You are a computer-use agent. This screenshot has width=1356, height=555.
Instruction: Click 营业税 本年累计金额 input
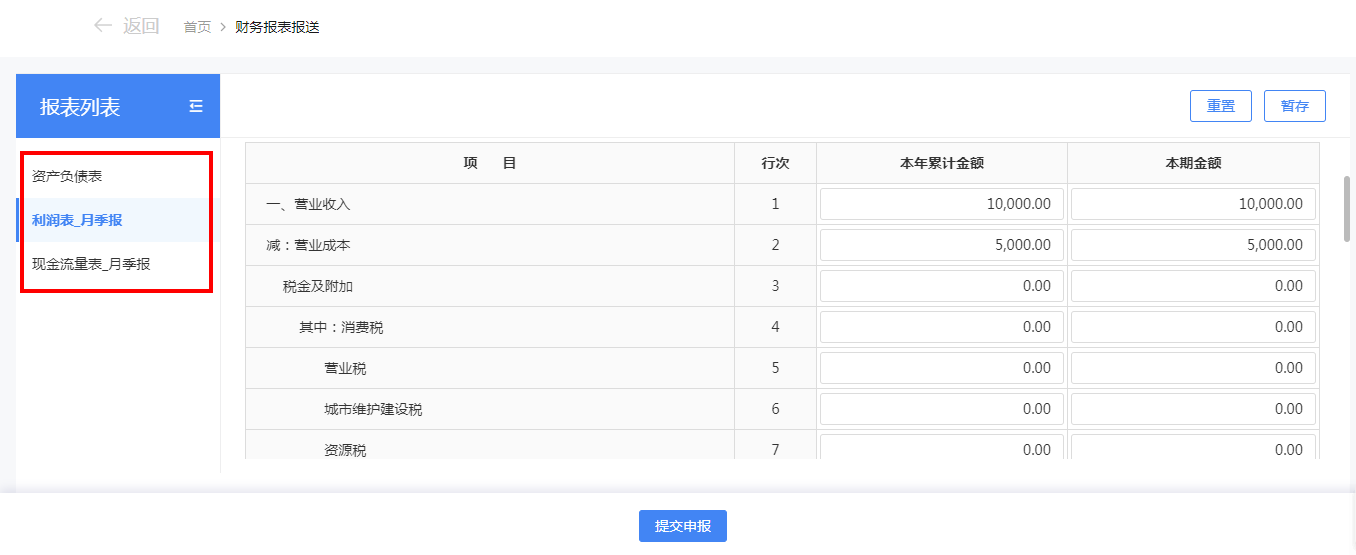click(941, 368)
